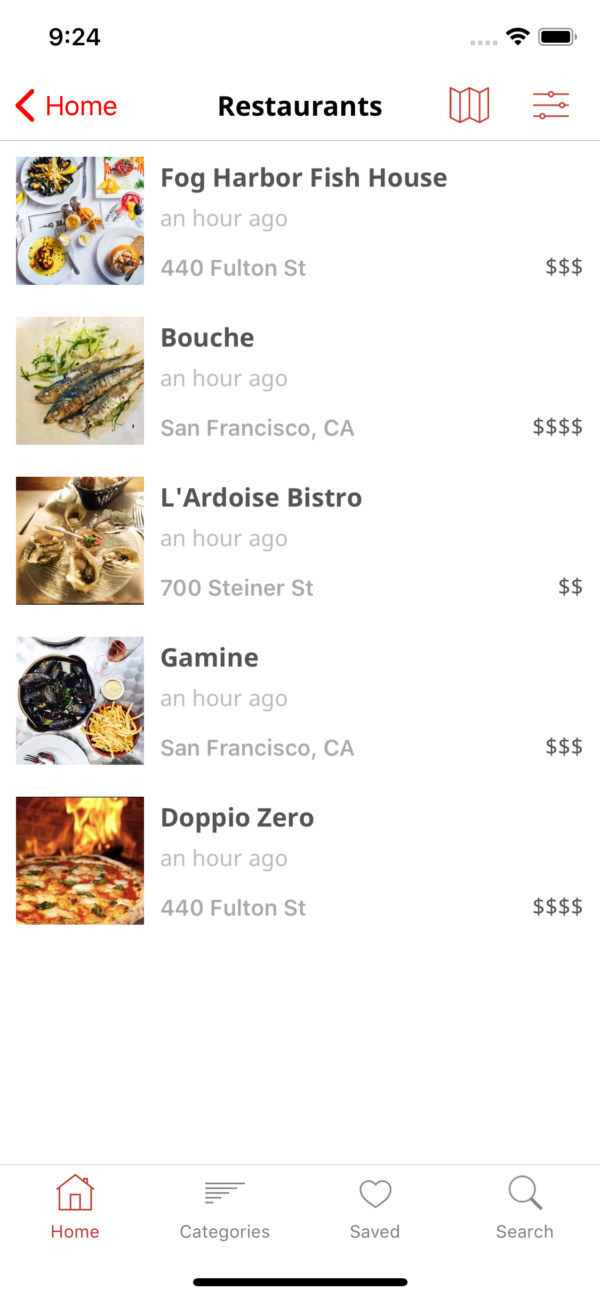Tap the red back chevron arrow

tap(23, 105)
